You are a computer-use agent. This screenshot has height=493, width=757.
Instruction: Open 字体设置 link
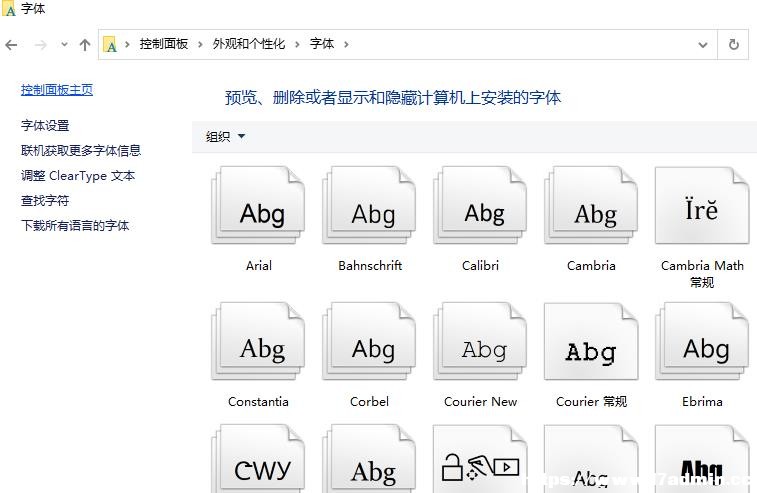[x=45, y=126]
